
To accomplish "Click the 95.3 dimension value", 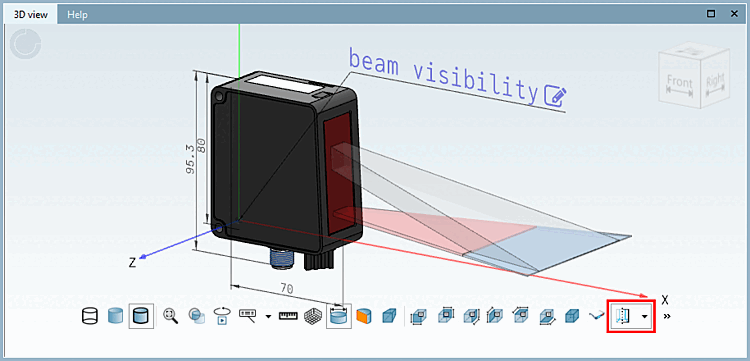I will (190, 160).
